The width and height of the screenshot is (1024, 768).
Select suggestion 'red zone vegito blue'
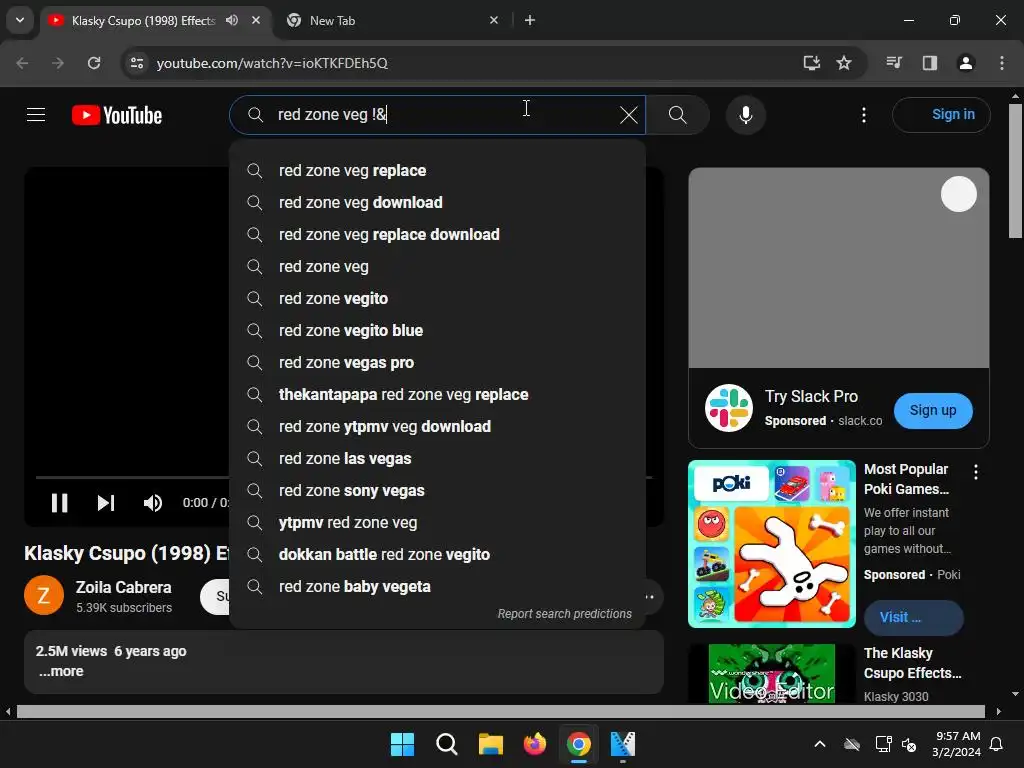click(x=438, y=330)
